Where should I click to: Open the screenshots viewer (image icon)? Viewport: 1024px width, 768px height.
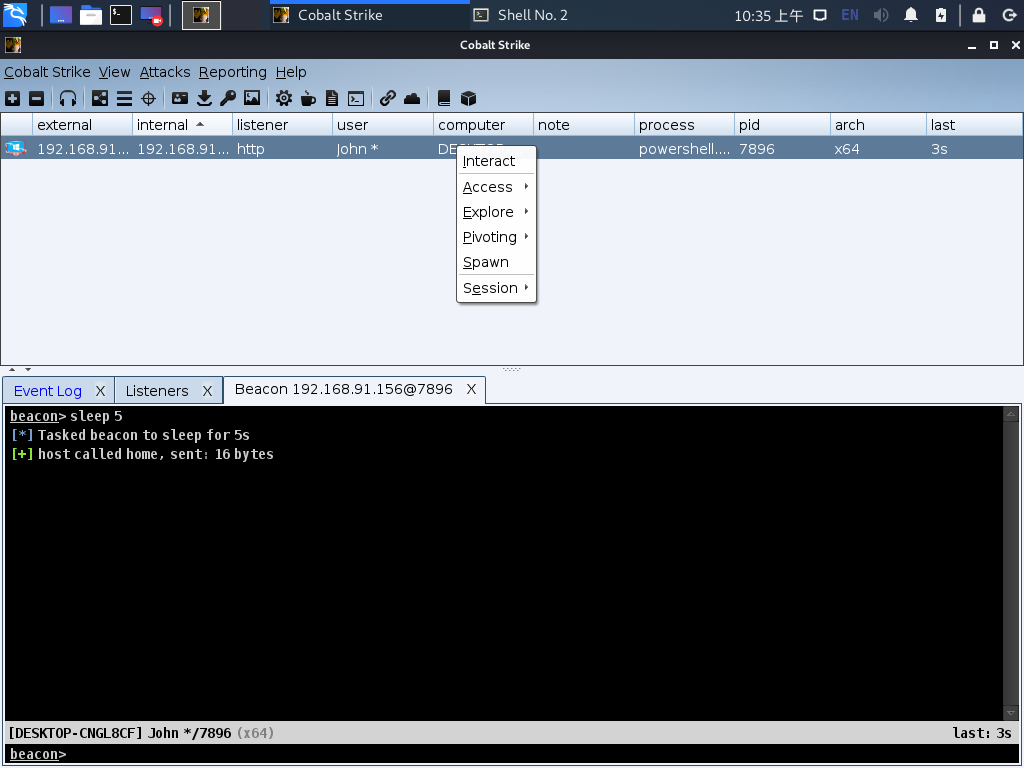[x=252, y=98]
